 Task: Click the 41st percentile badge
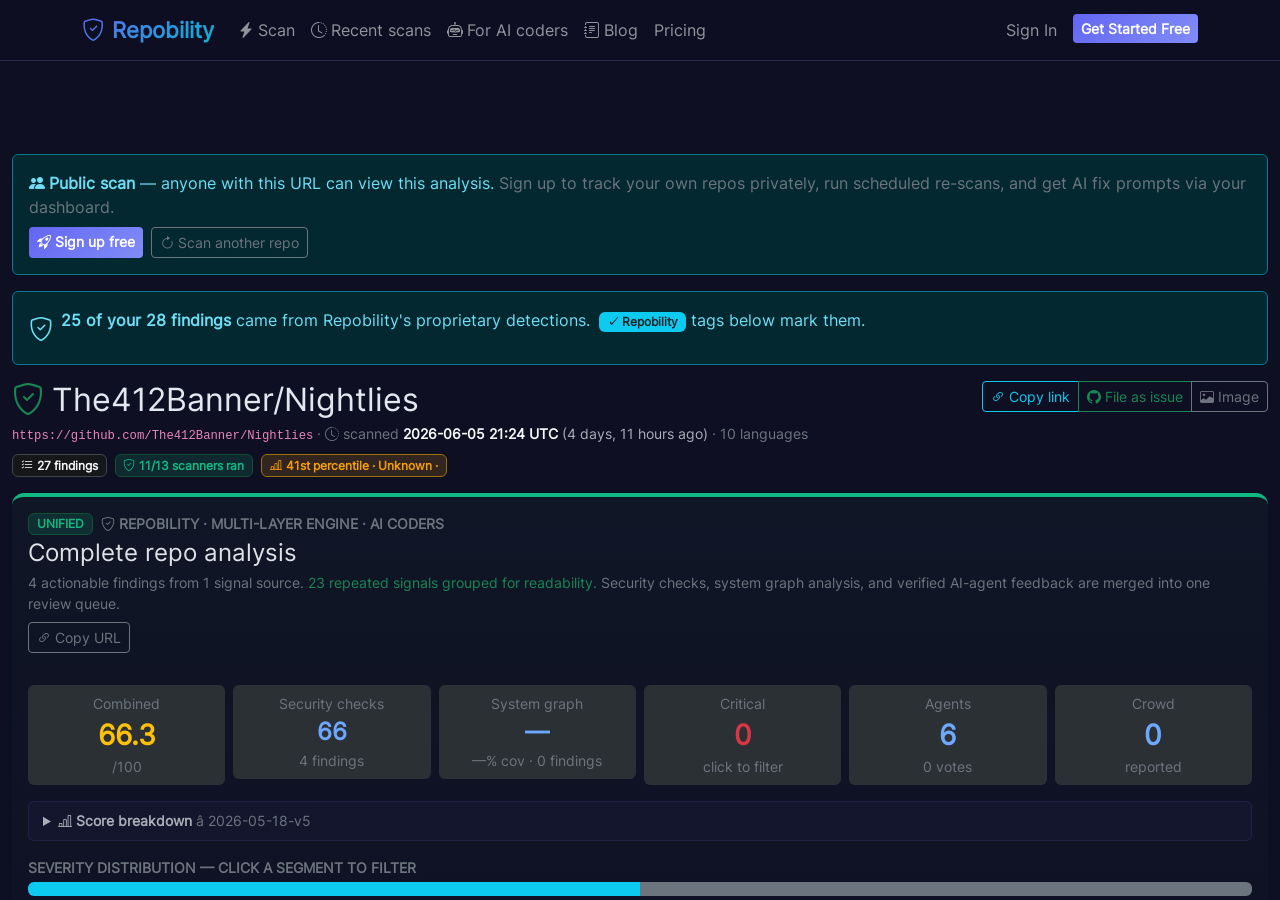coord(354,465)
